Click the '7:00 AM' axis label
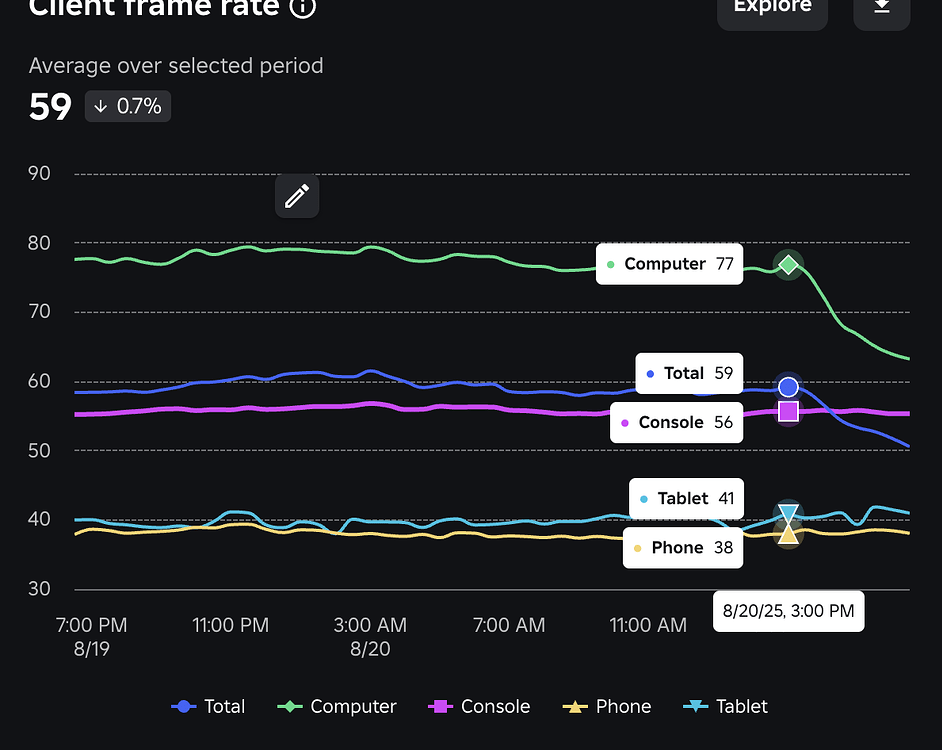Screen dimensions: 942x750 click(509, 625)
